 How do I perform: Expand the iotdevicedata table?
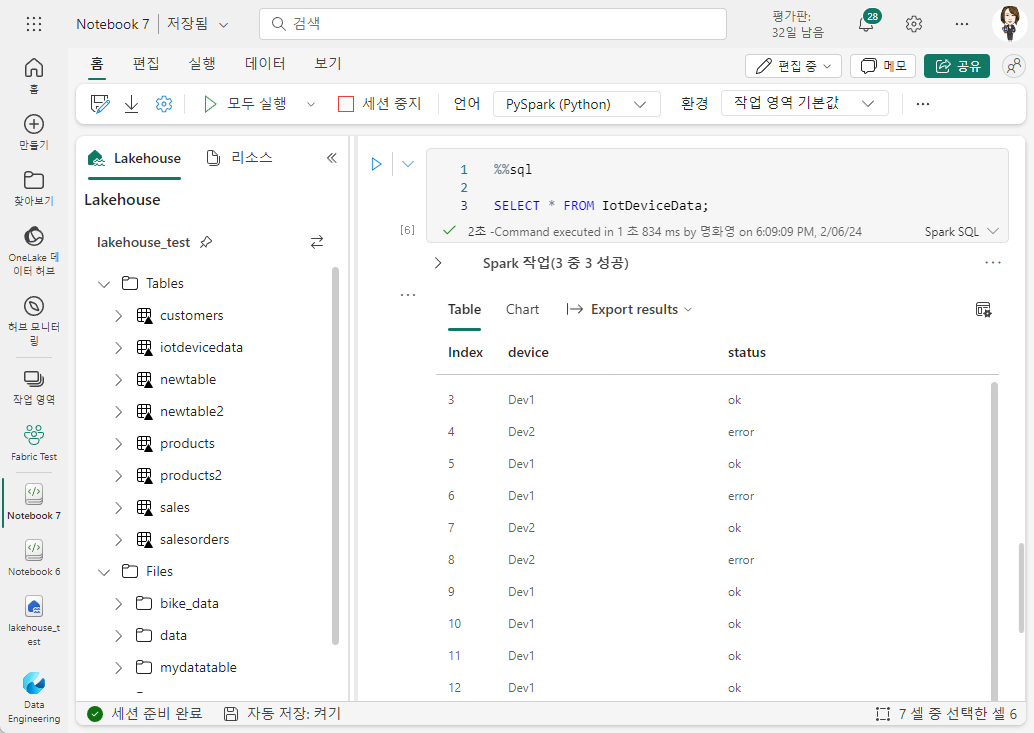(x=119, y=348)
